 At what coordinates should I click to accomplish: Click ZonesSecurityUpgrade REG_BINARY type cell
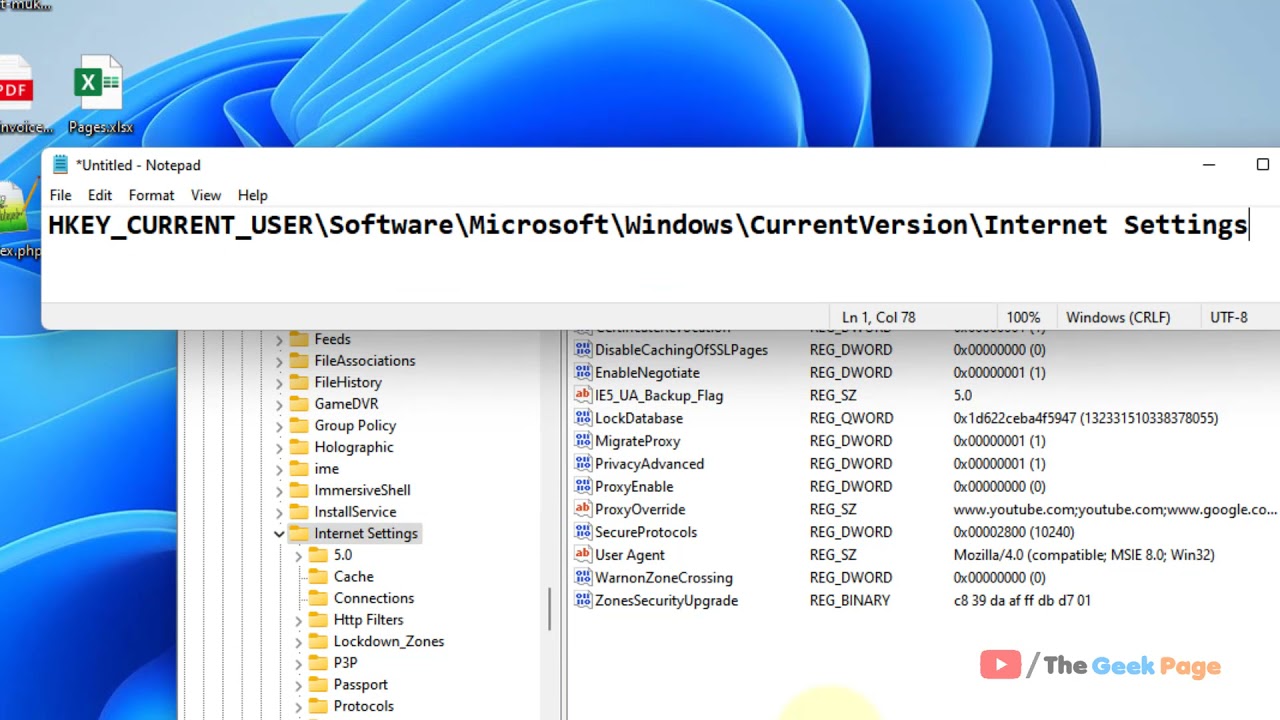[x=849, y=600]
